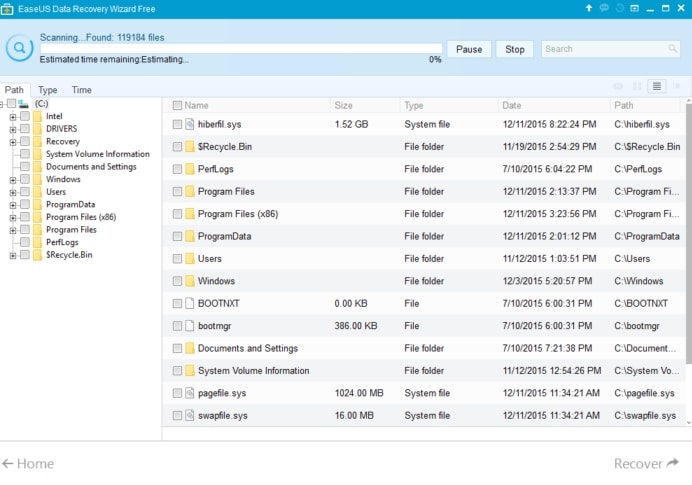Screen dimensions: 692x485
Task: Click the bootmgr blank file icon
Action: click(189, 326)
